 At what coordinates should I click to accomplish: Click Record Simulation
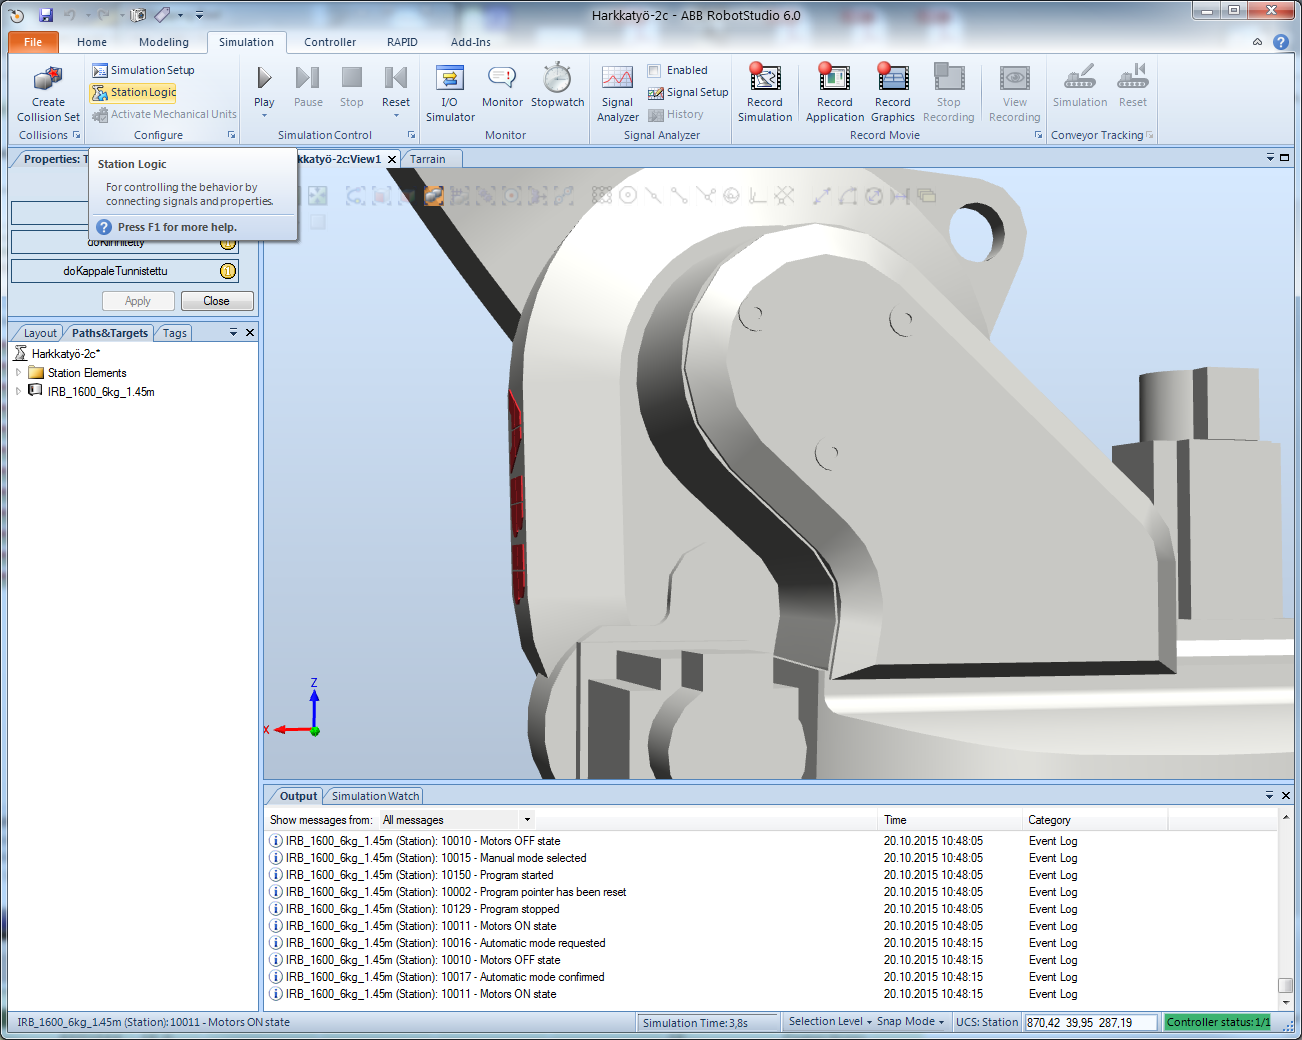click(x=765, y=94)
